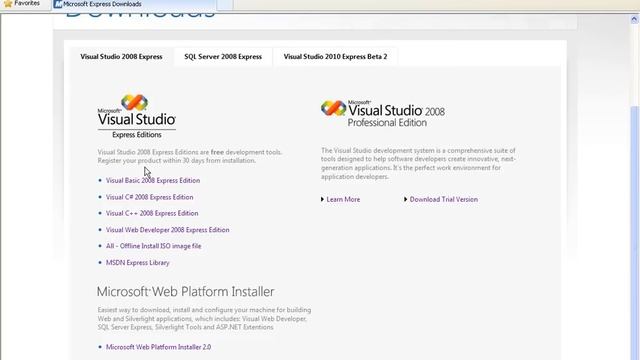640x360 pixels.
Task: Switch to SQL Server 2008 Express tab
Action: point(223,57)
